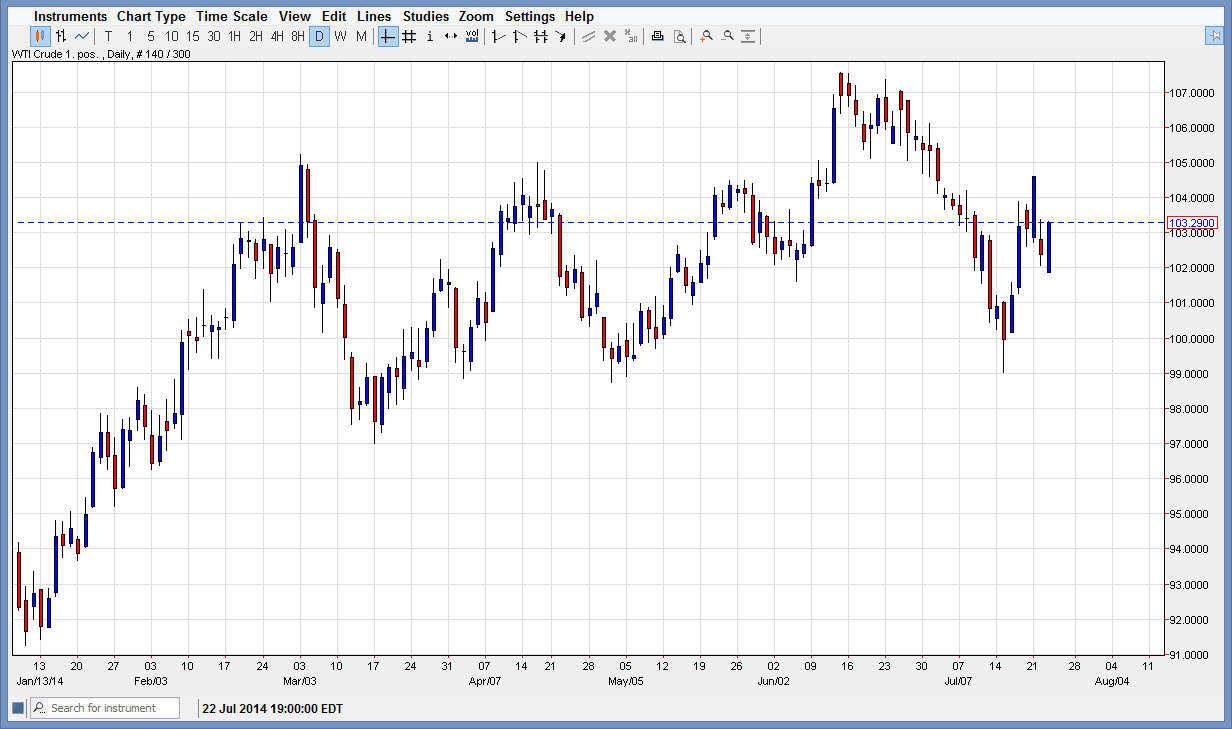
Task: Toggle the 1H timeframe button
Action: [235, 36]
